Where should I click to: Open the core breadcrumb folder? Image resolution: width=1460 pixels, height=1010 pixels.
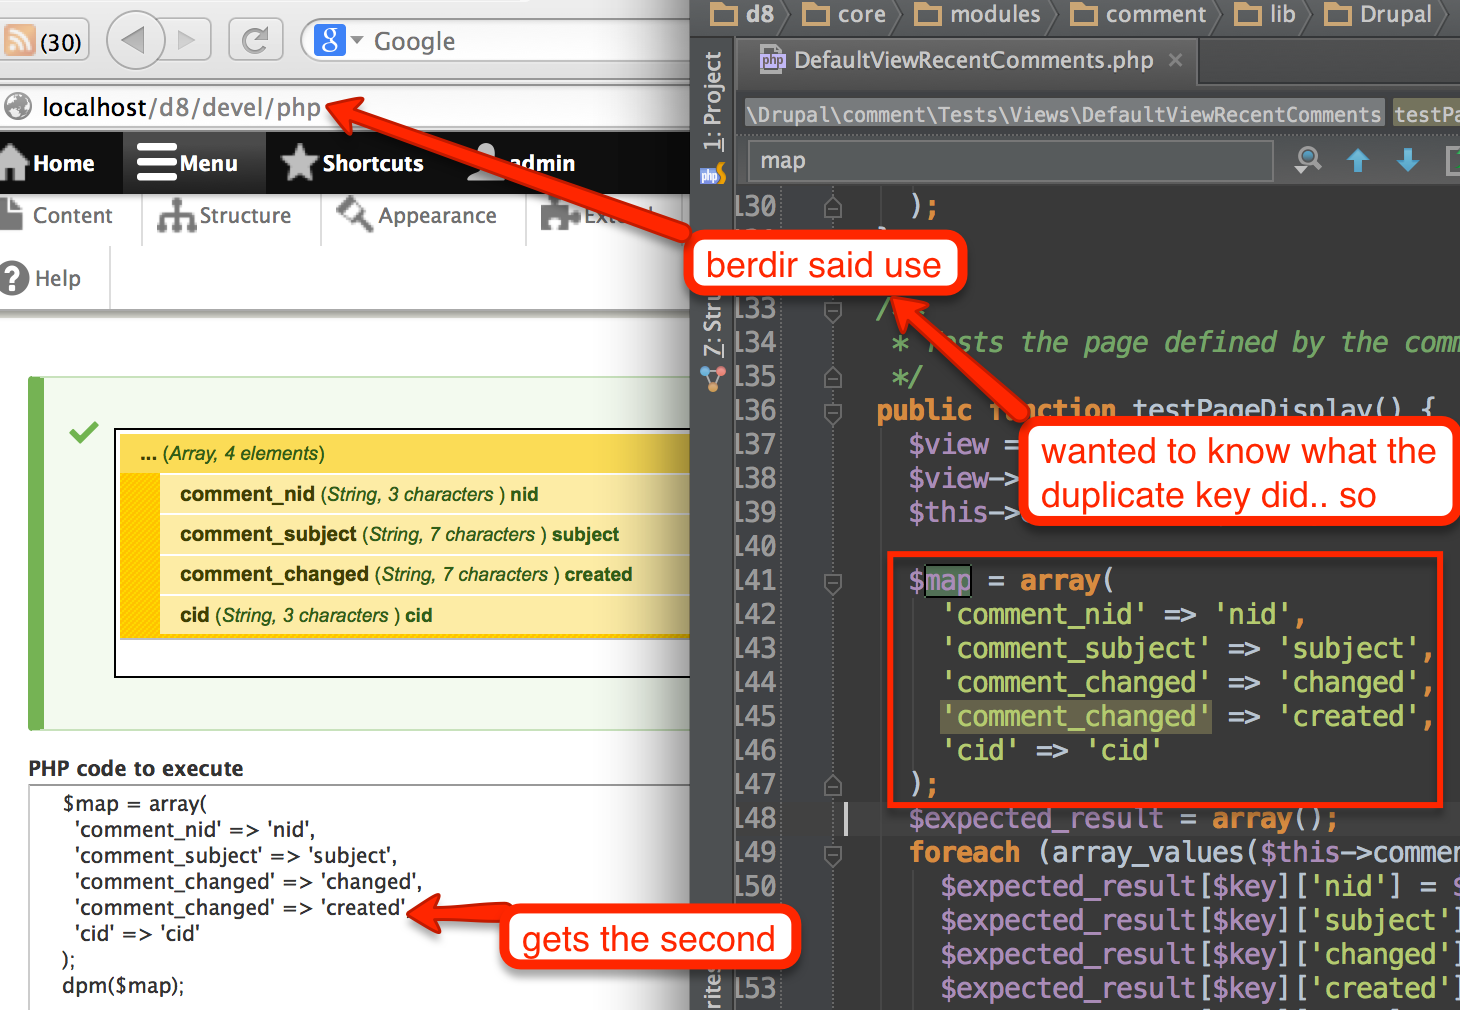[845, 14]
